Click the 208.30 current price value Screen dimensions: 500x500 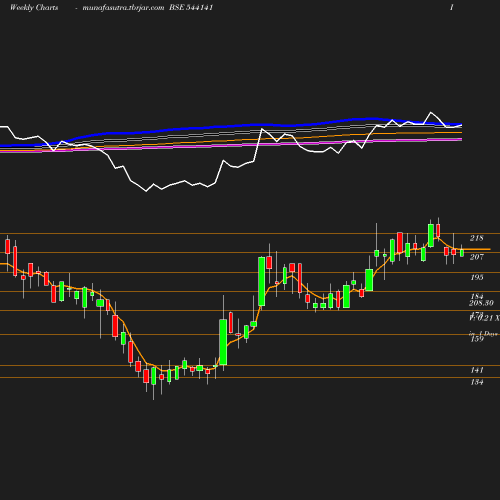pos(481,303)
